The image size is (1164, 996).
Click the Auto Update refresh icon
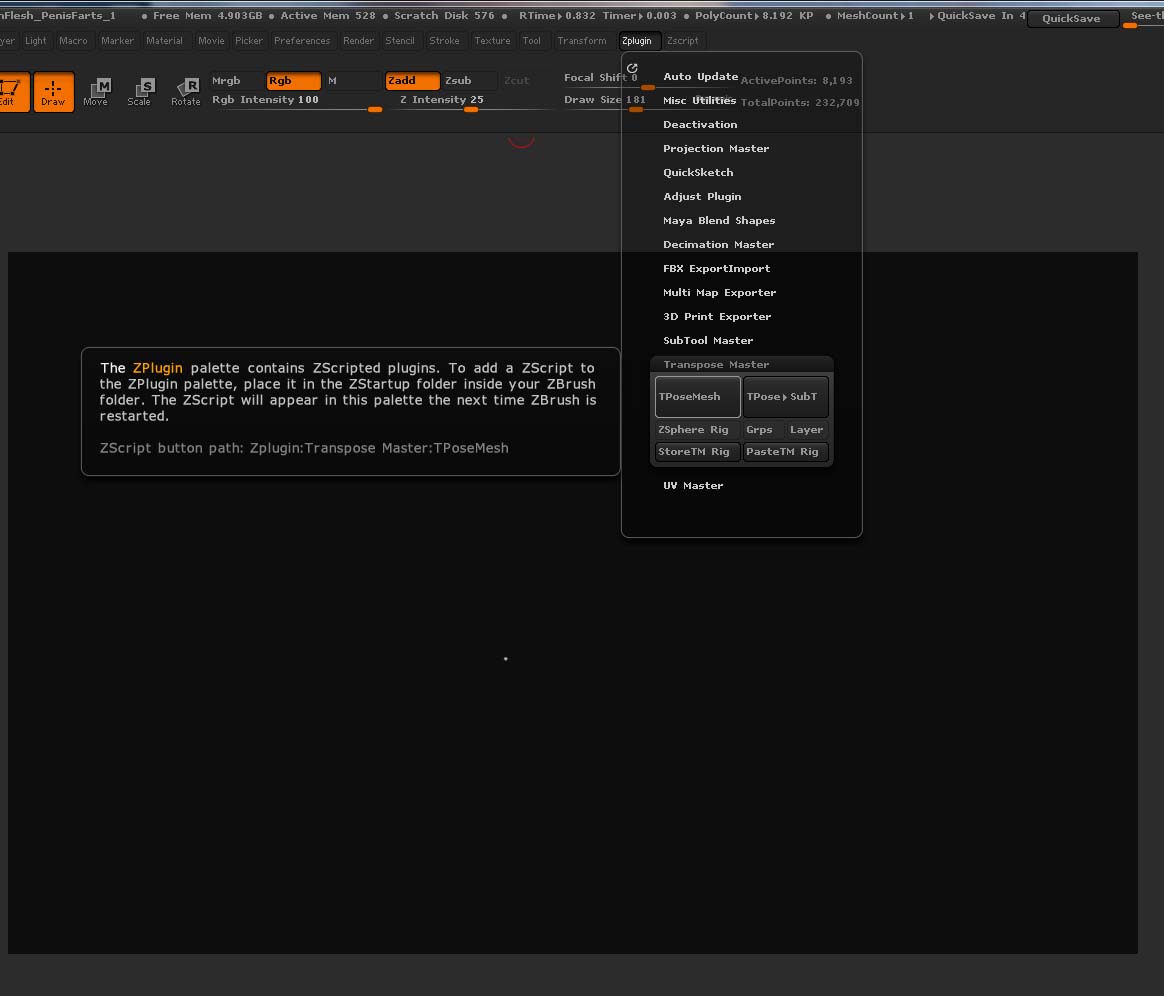(632, 67)
